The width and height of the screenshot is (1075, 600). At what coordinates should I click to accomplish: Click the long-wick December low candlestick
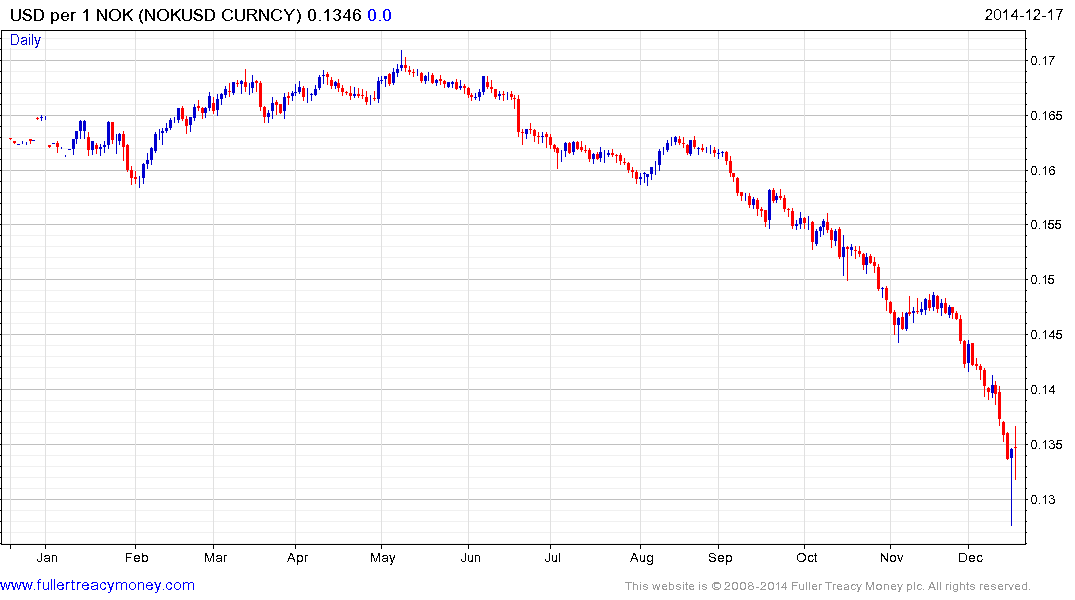click(1011, 487)
